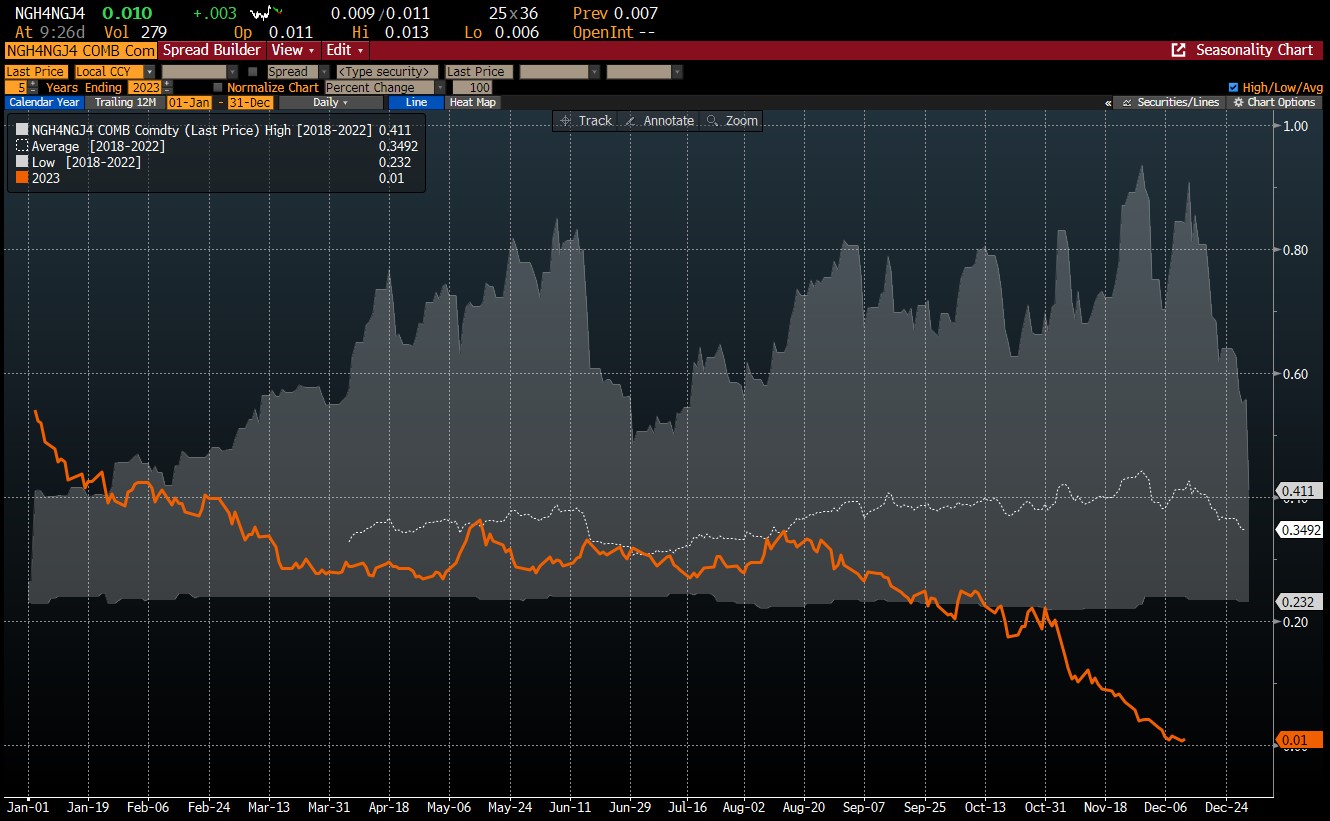1330x821 pixels.
Task: Click the Type security input field
Action: tap(387, 72)
